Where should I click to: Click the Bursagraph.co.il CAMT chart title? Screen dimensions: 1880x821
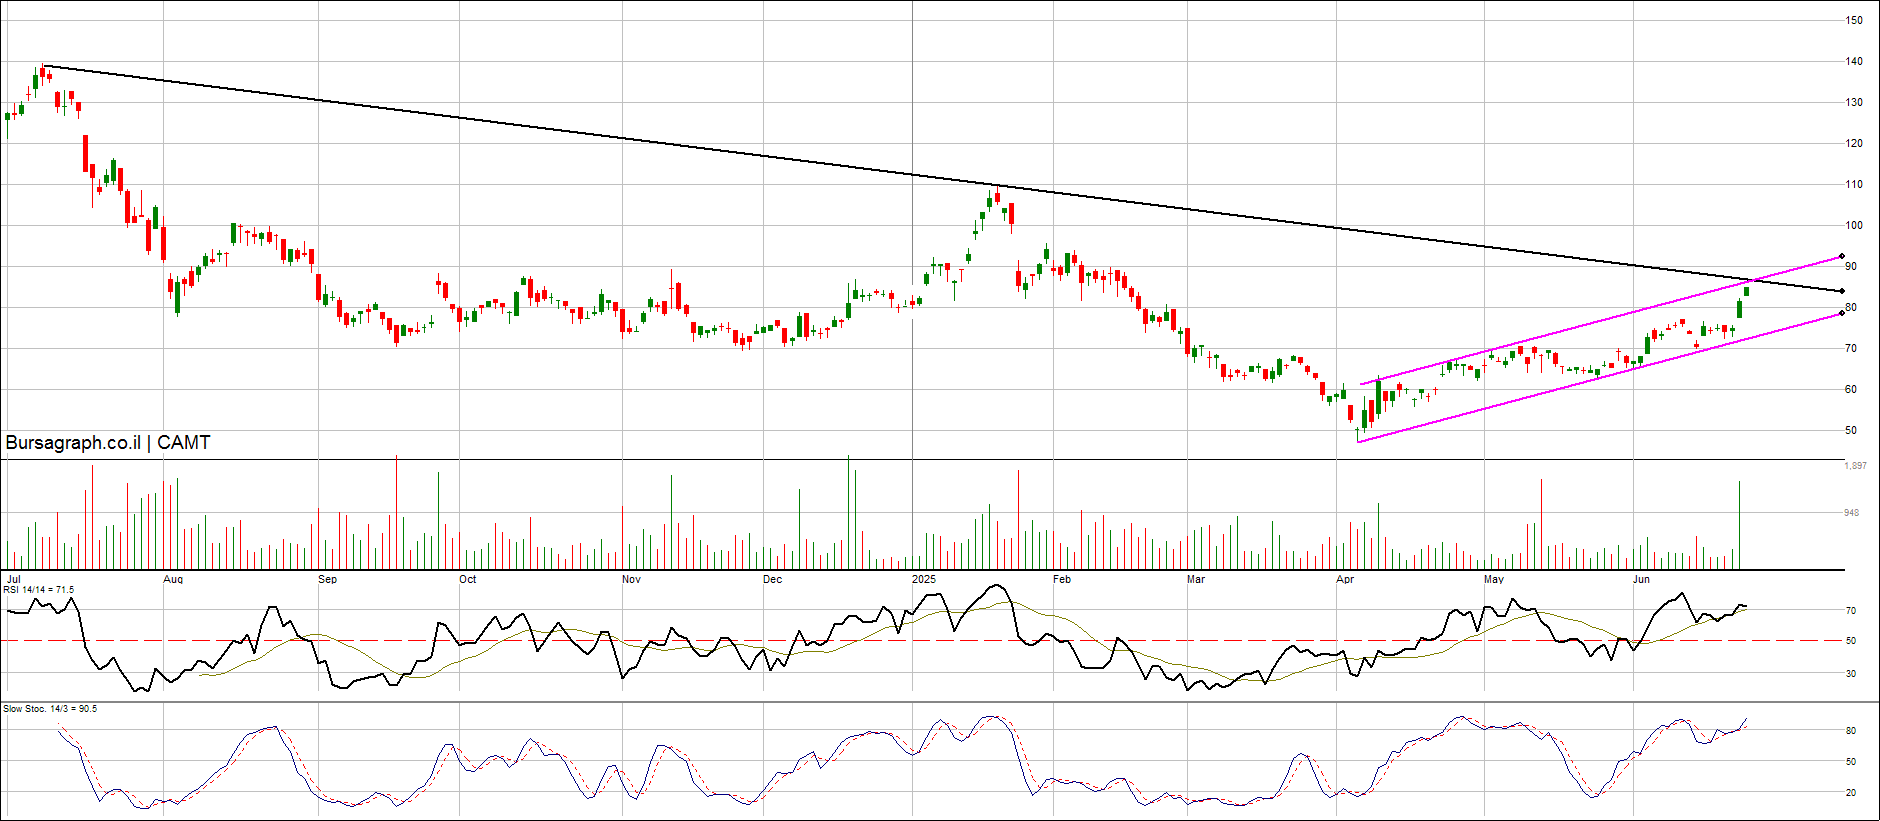coord(108,443)
